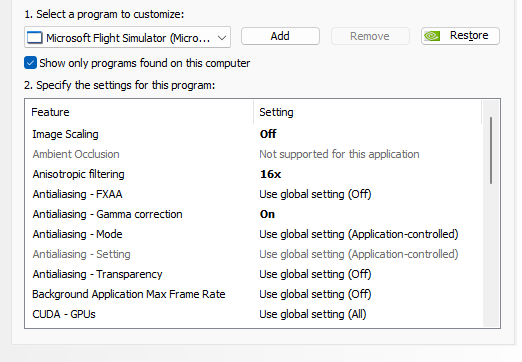522x362 pixels.
Task: Open the CUDA - GPUs setting value
Action: (313, 314)
